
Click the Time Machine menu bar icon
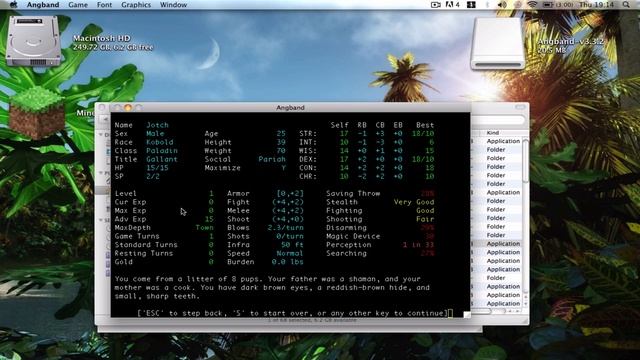(518, 4)
